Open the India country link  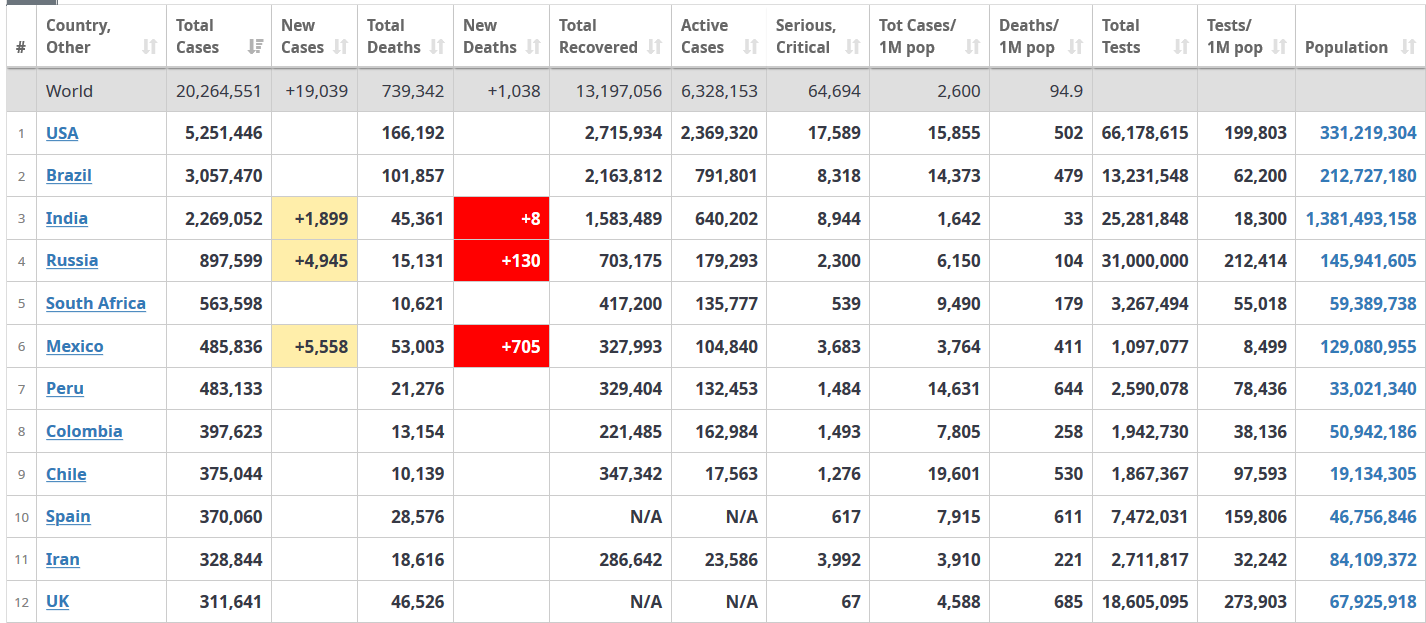67,218
